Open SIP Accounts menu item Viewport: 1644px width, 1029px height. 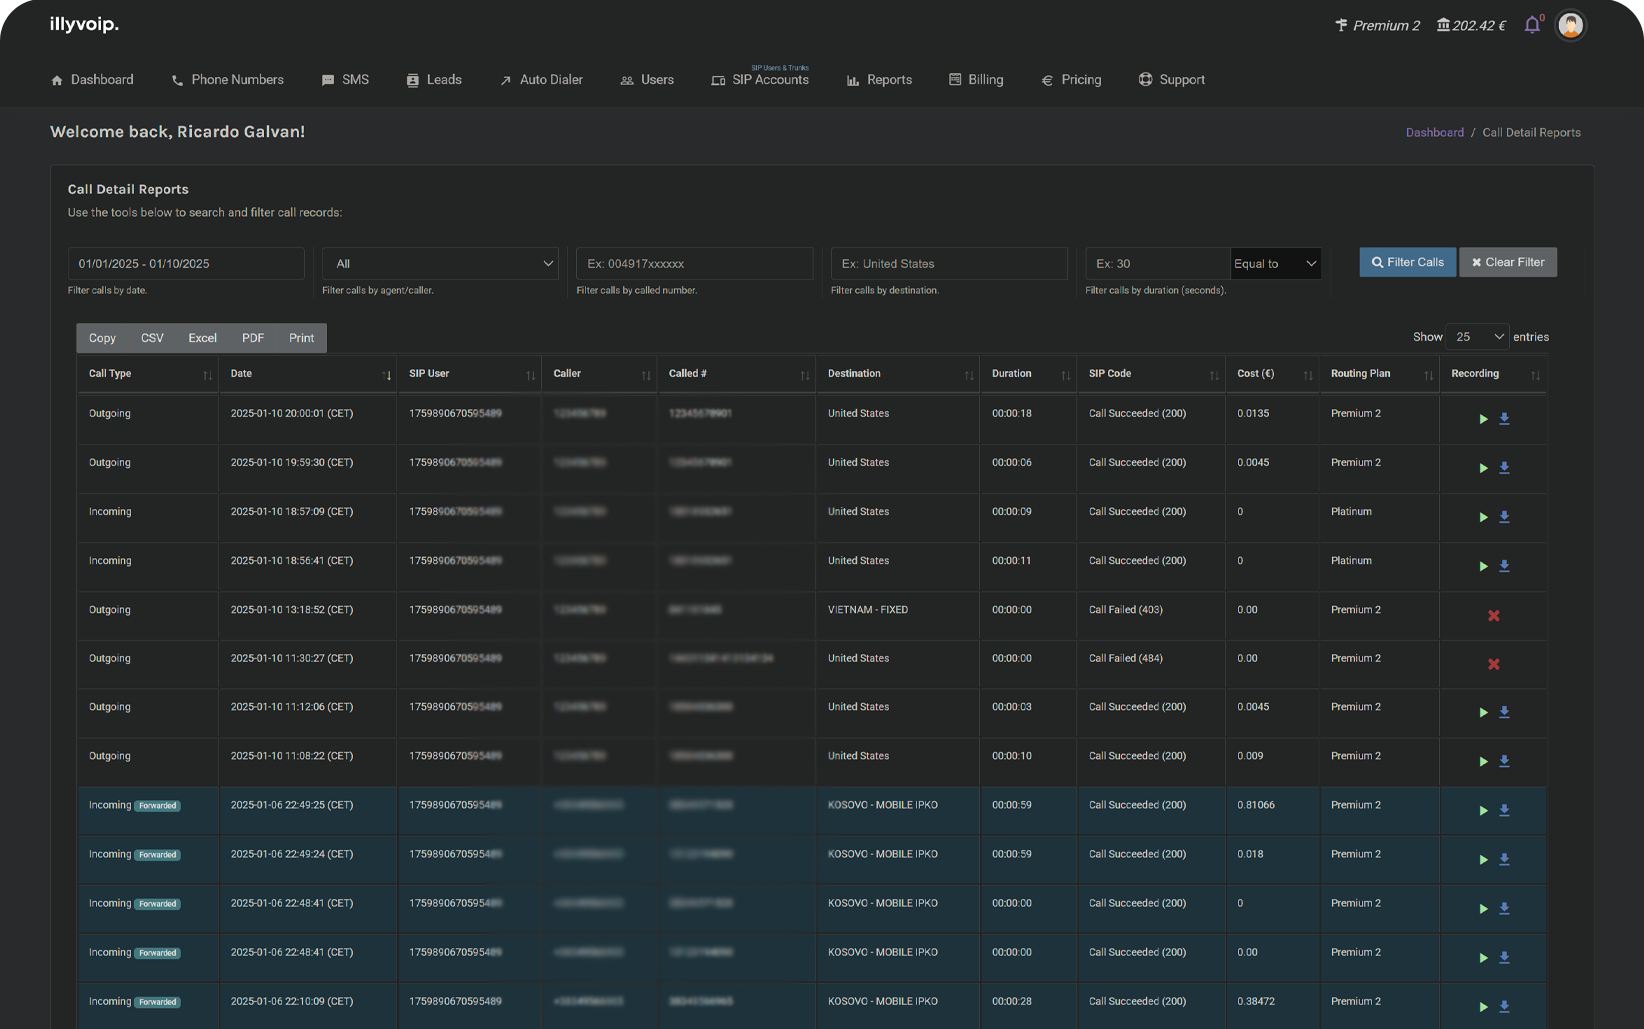pyautogui.click(x=760, y=80)
